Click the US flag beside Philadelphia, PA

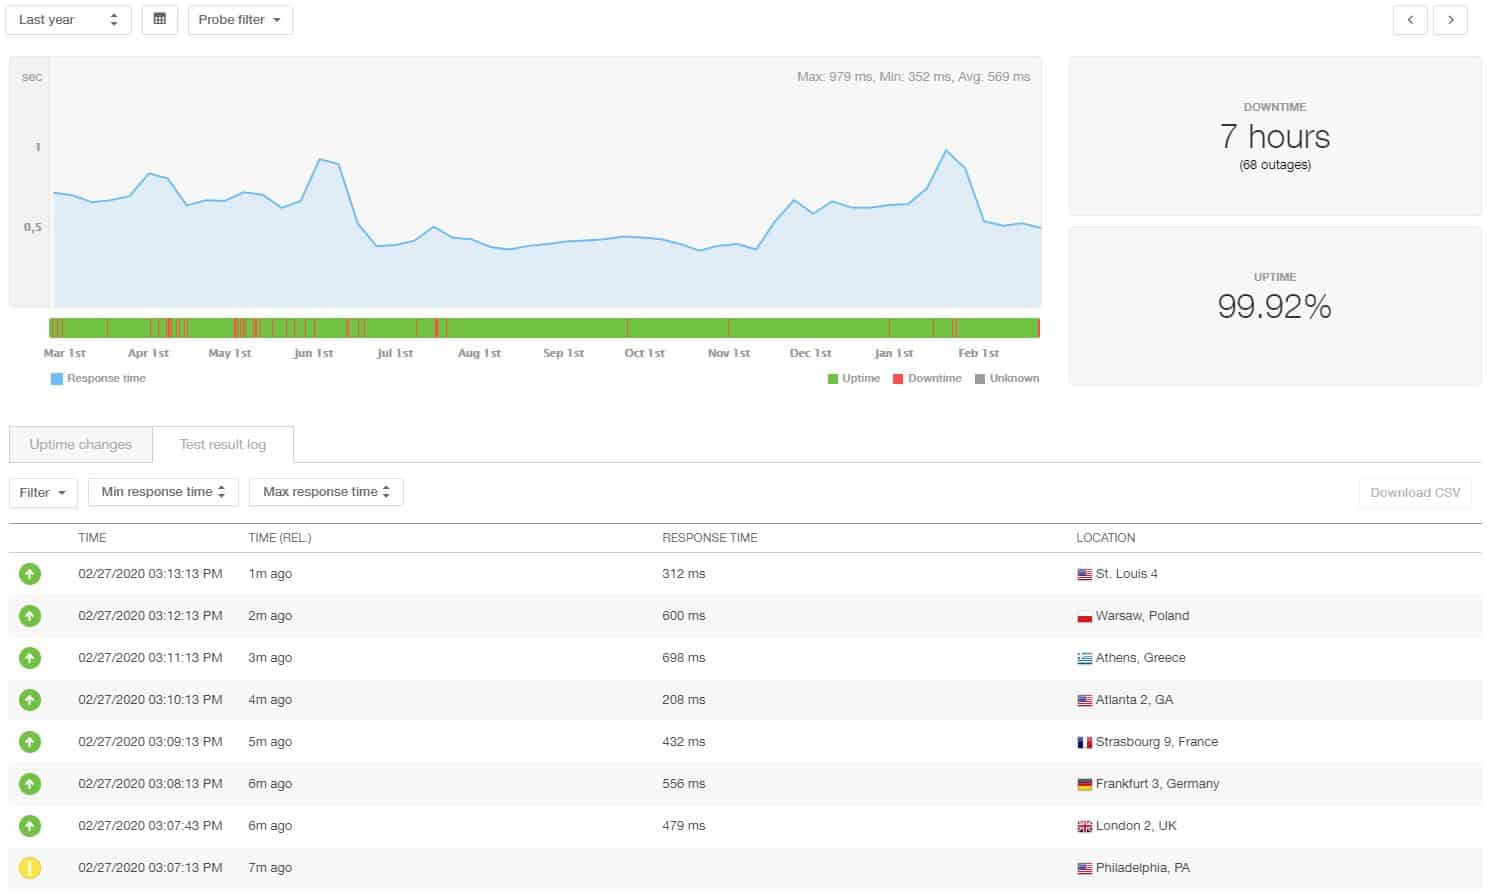click(x=1084, y=869)
